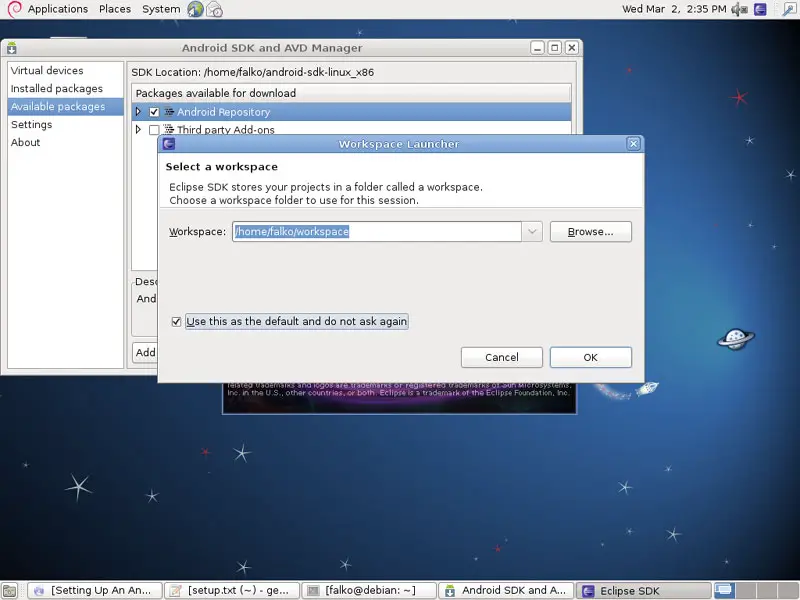Click Cancel in Workspace Launcher
800x600 pixels.
pyautogui.click(x=502, y=357)
